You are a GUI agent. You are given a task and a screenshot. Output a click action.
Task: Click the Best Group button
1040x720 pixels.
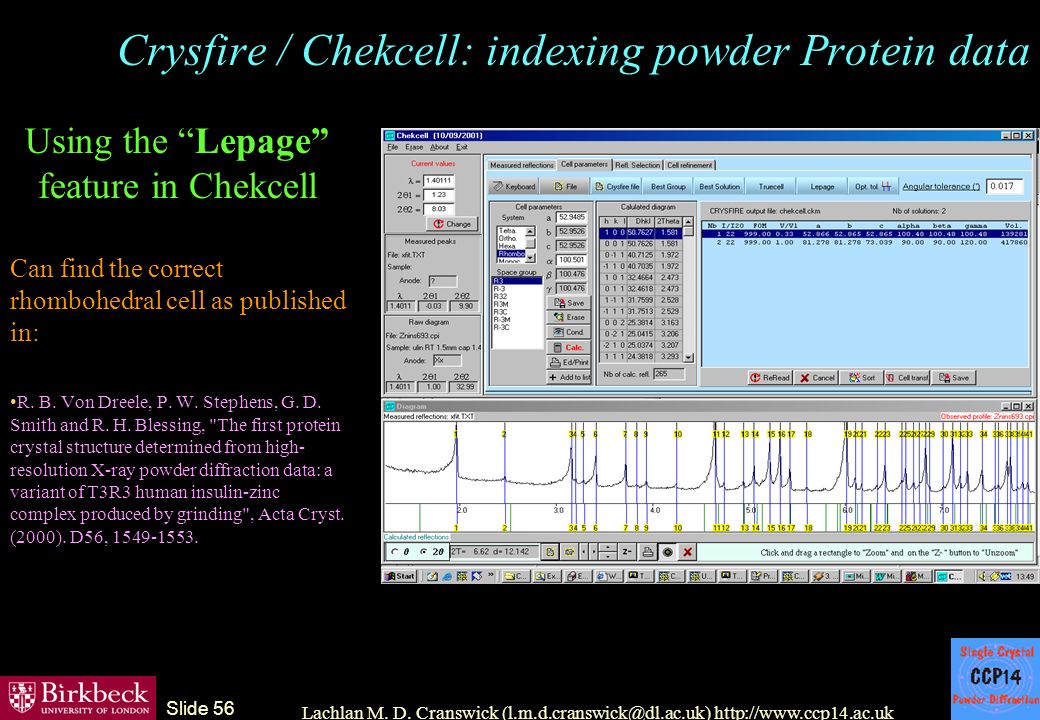coord(668,187)
